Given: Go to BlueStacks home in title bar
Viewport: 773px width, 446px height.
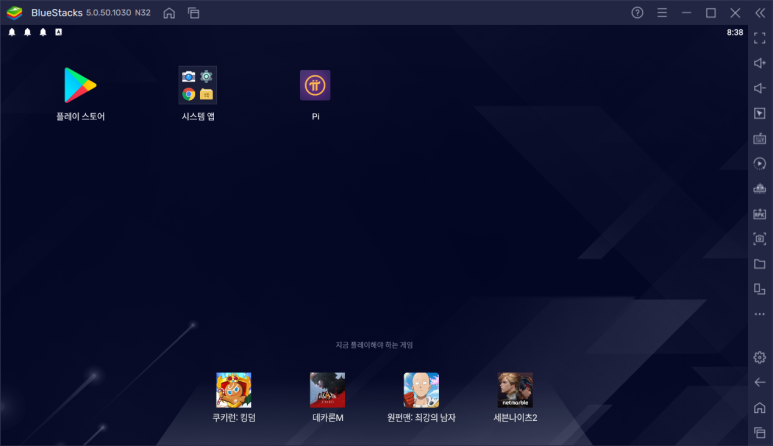Looking at the screenshot, I should tap(169, 13).
